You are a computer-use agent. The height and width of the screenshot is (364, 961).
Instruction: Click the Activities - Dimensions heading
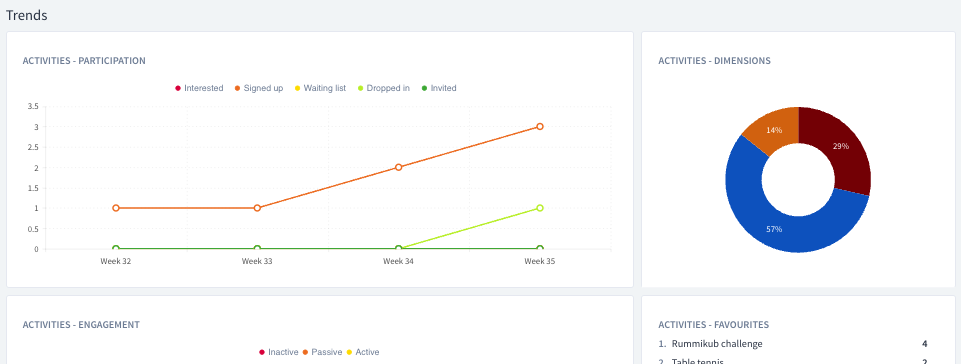(x=715, y=61)
